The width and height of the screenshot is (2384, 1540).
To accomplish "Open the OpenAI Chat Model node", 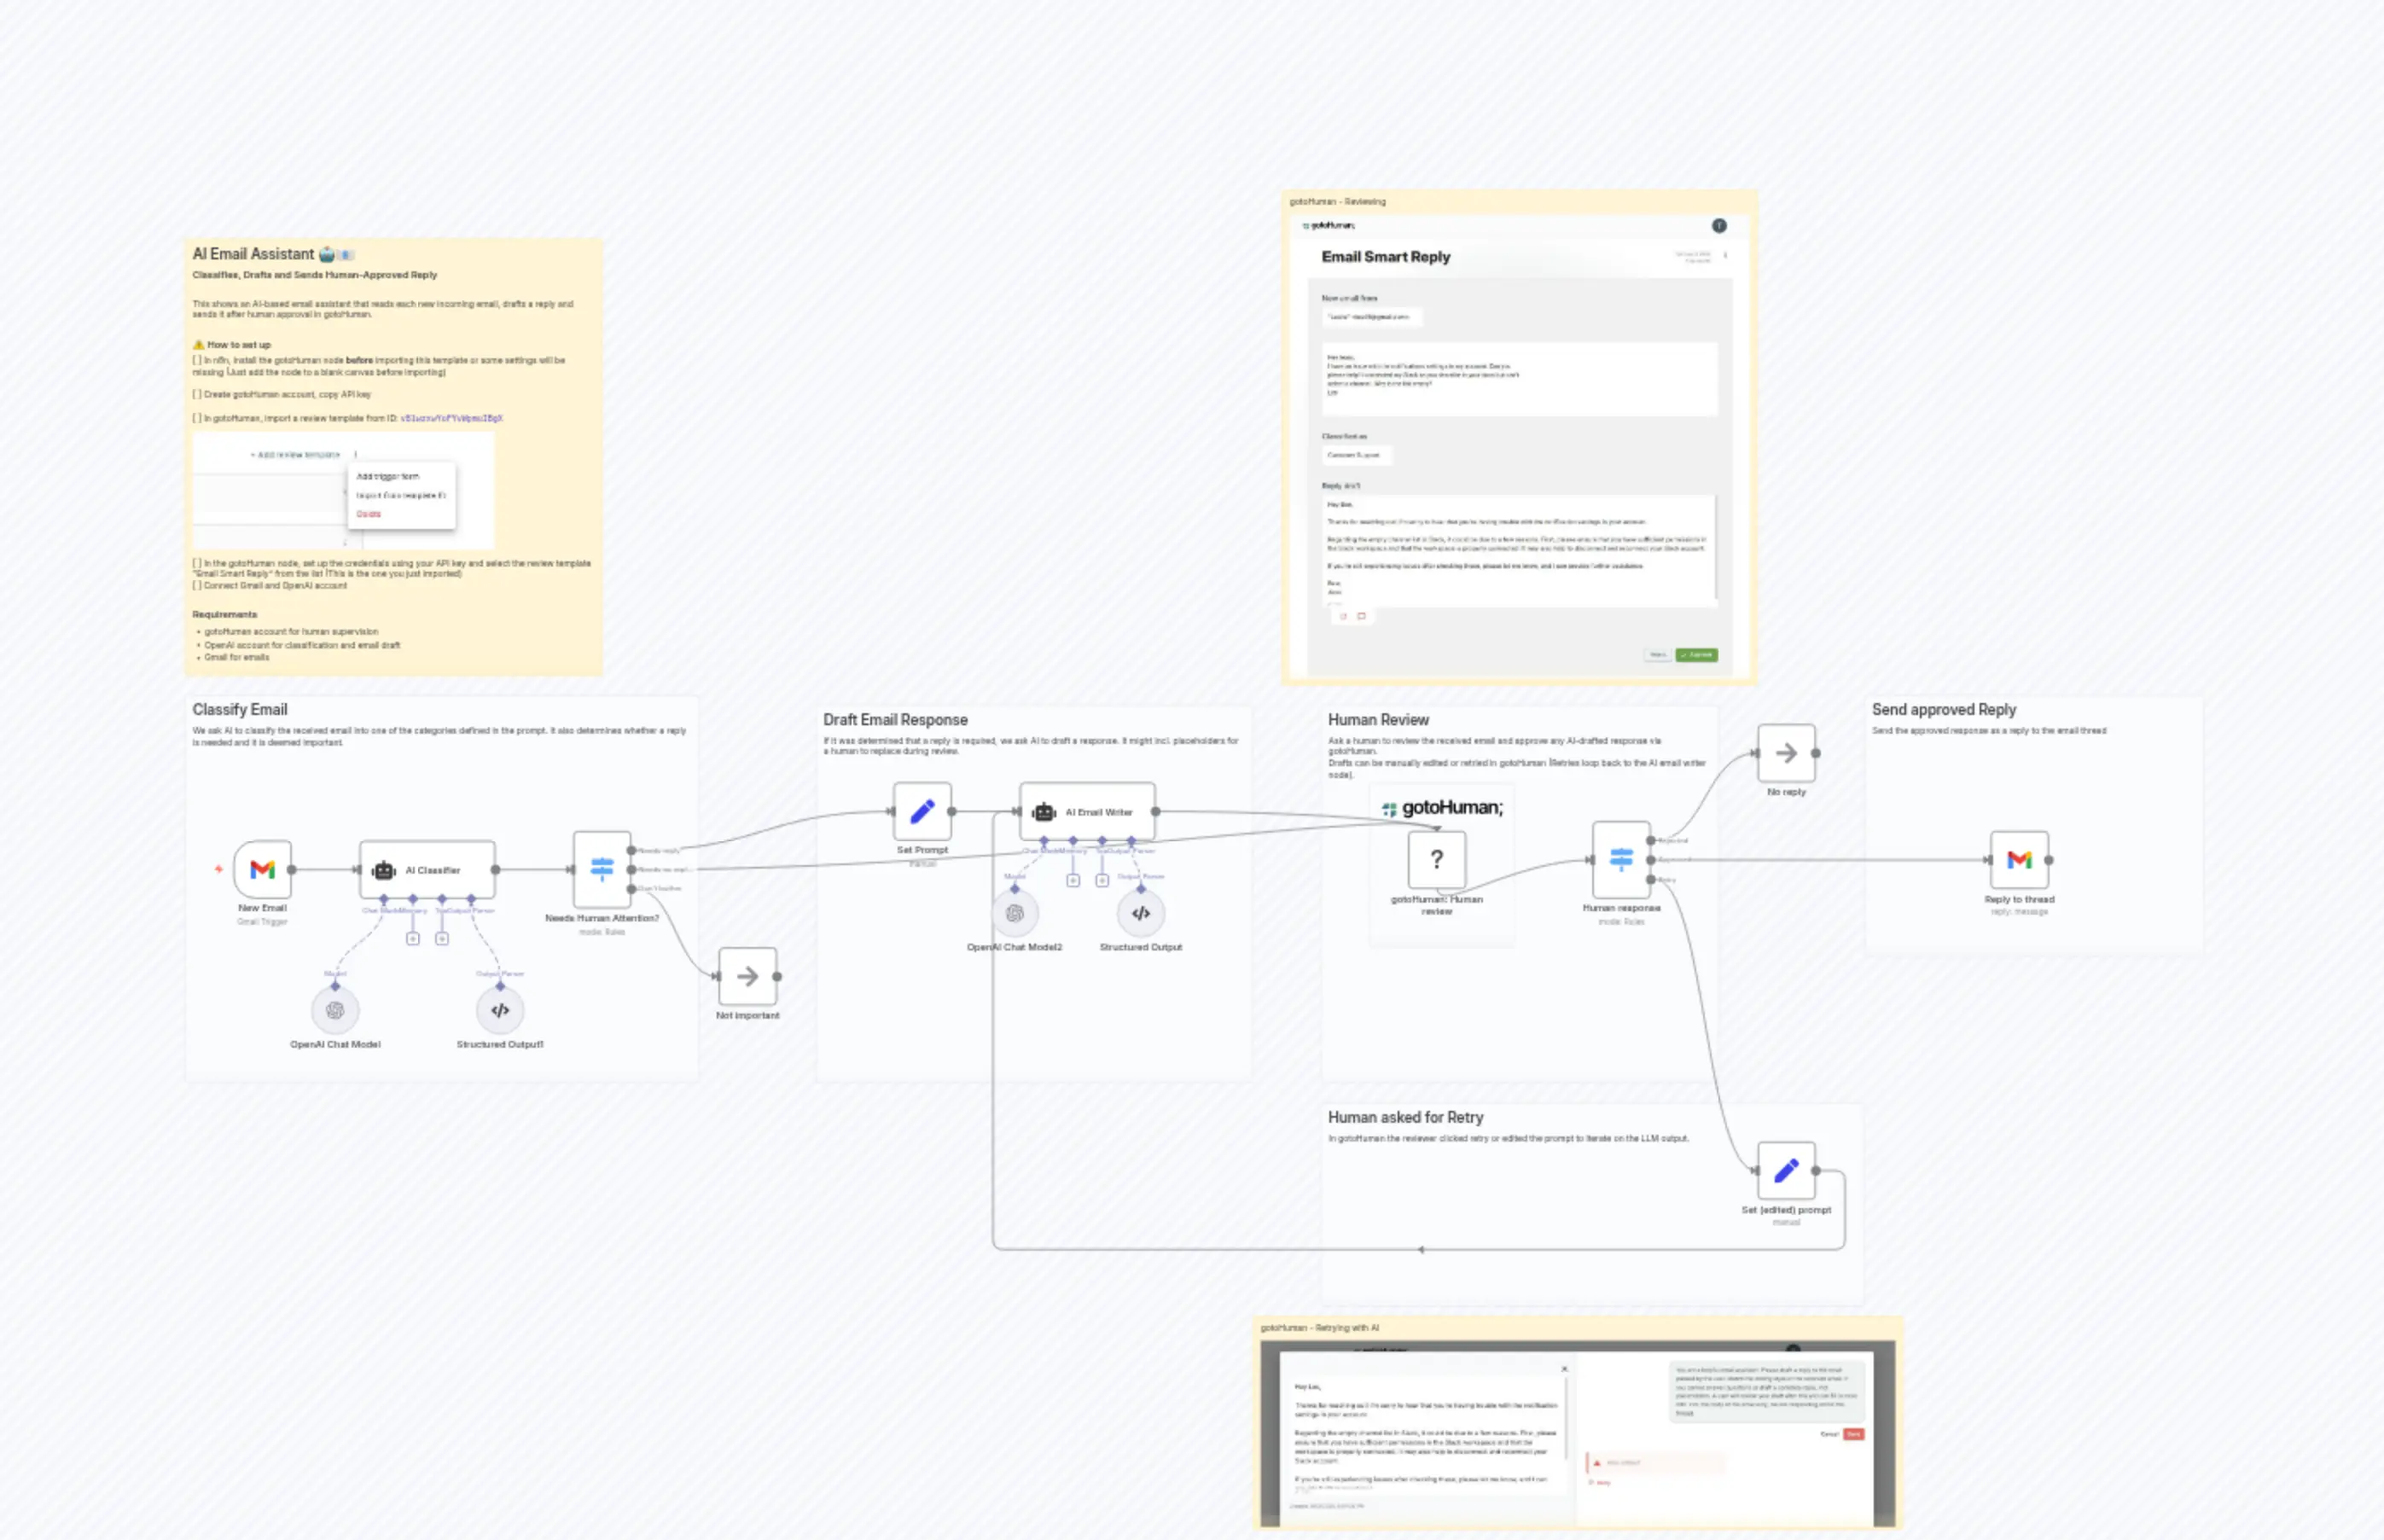I will pos(336,1010).
